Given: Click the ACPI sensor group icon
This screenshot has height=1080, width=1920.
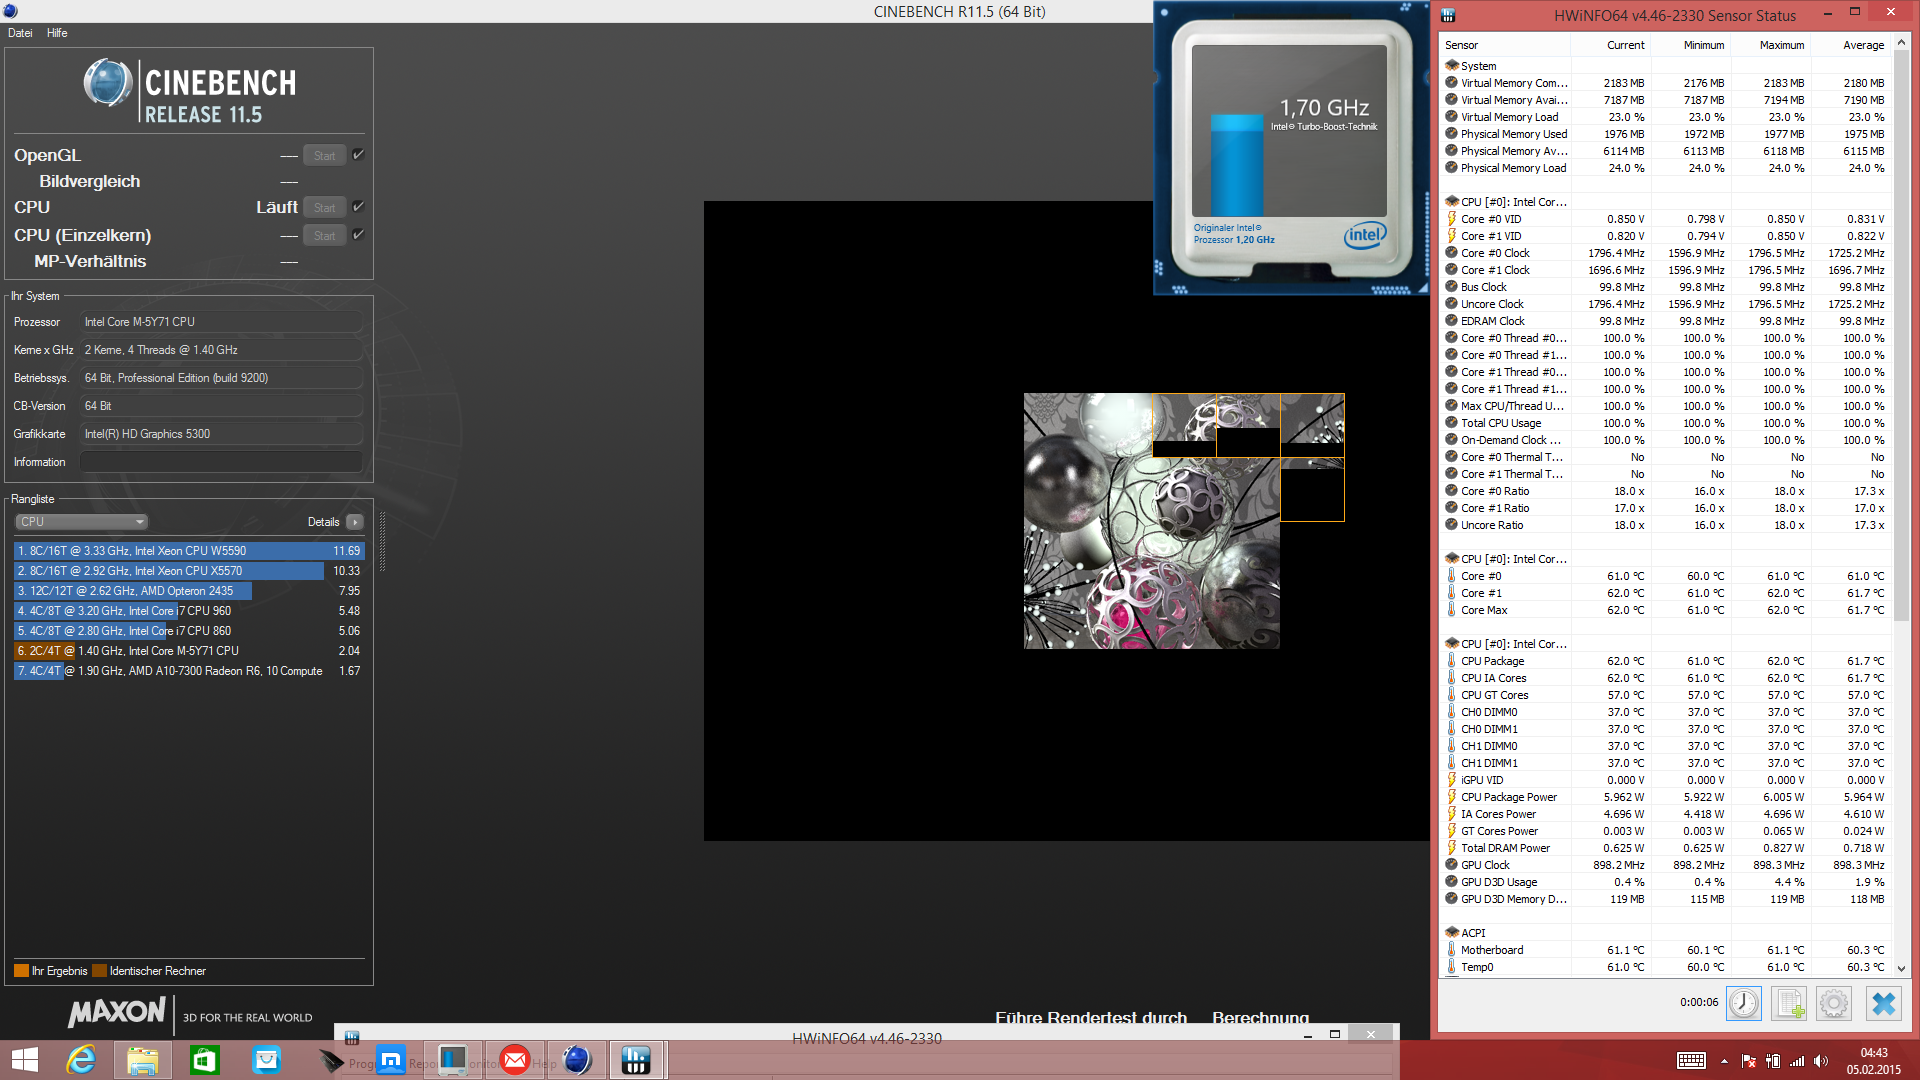Looking at the screenshot, I should [1452, 932].
